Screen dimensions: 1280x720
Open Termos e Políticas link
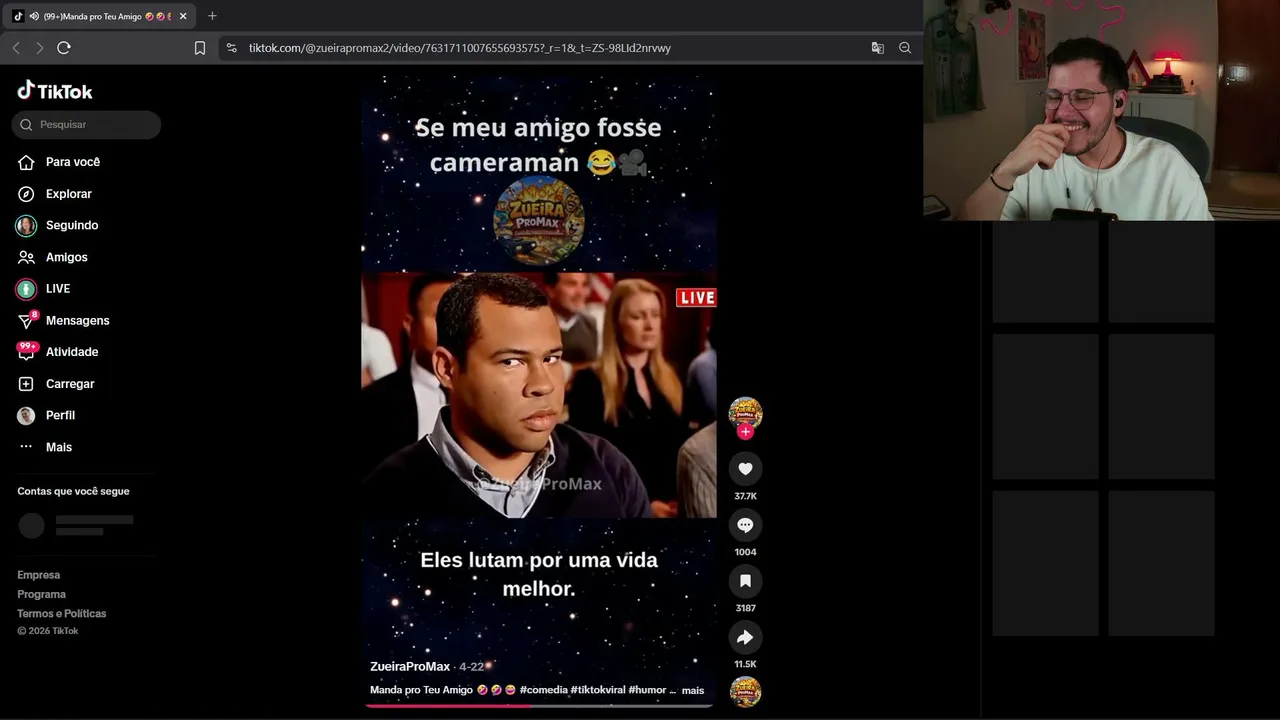pos(62,613)
